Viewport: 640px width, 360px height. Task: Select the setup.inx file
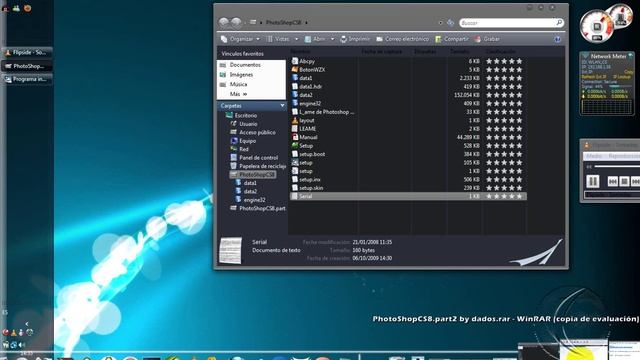pyautogui.click(x=306, y=180)
